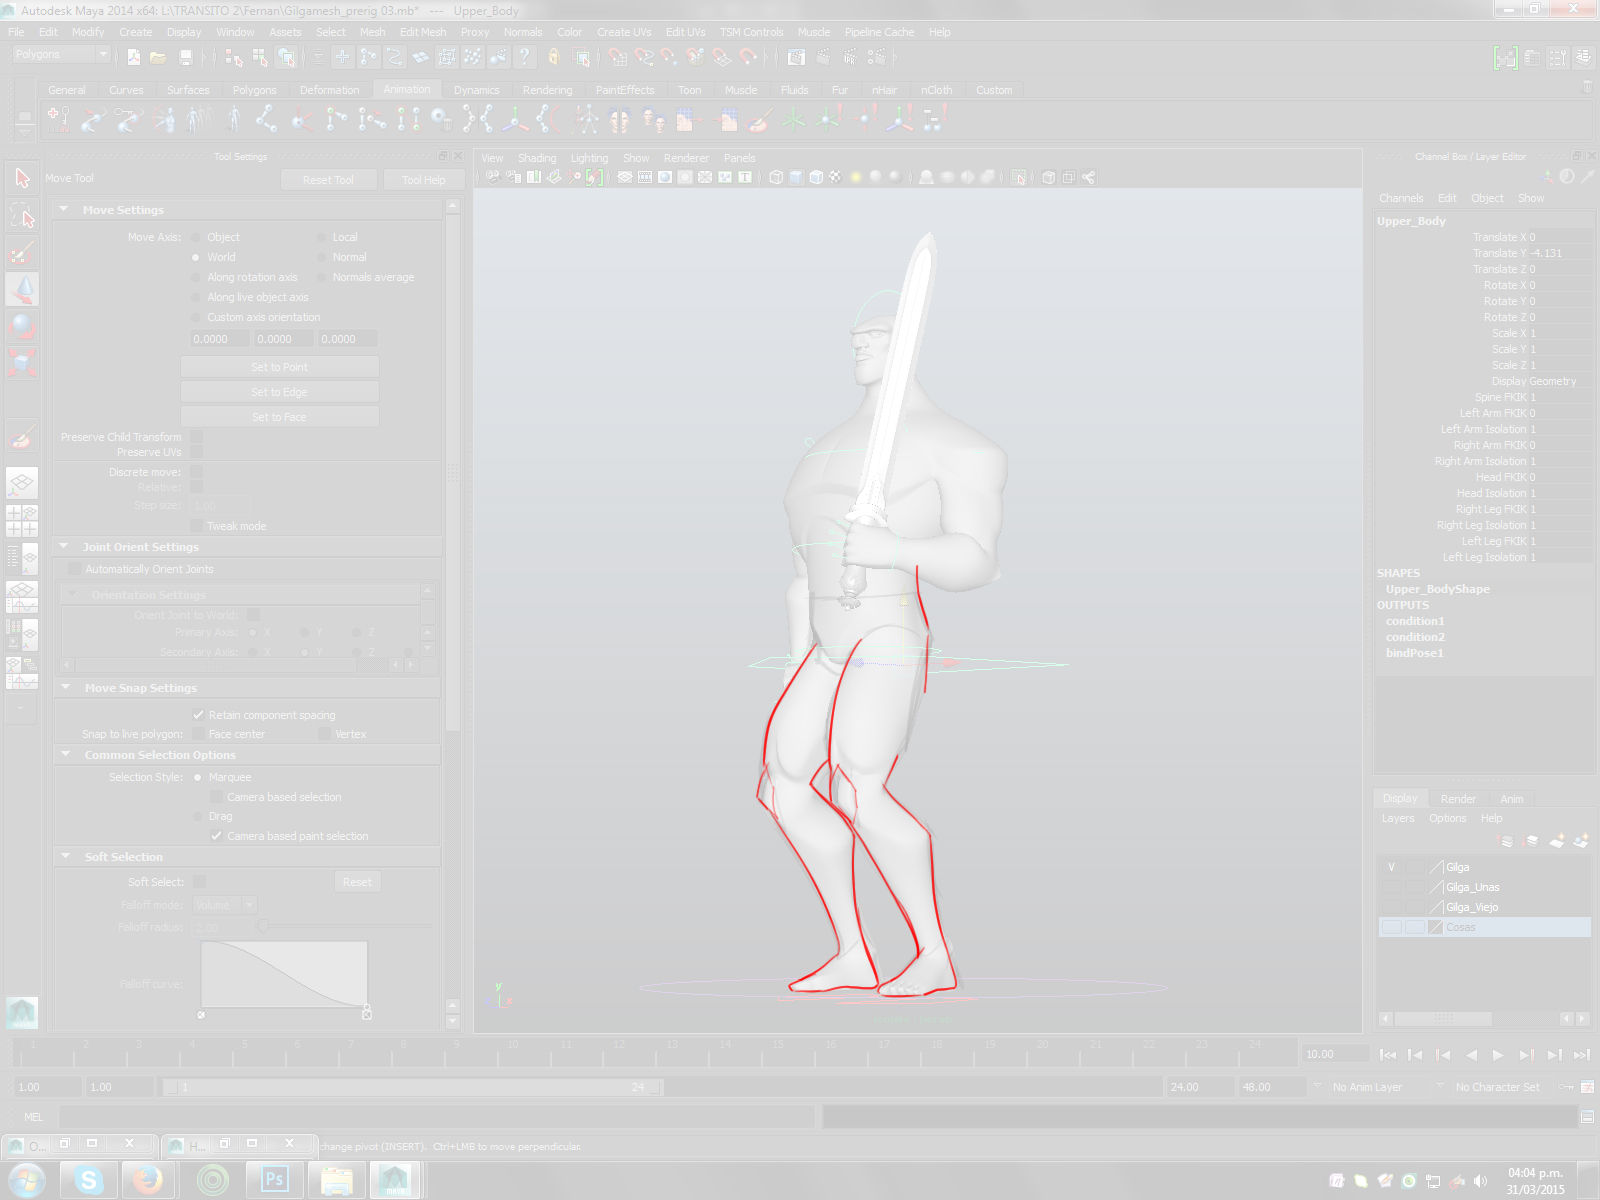
Task: Collapse the Move Snap Settings section
Action: tap(64, 688)
